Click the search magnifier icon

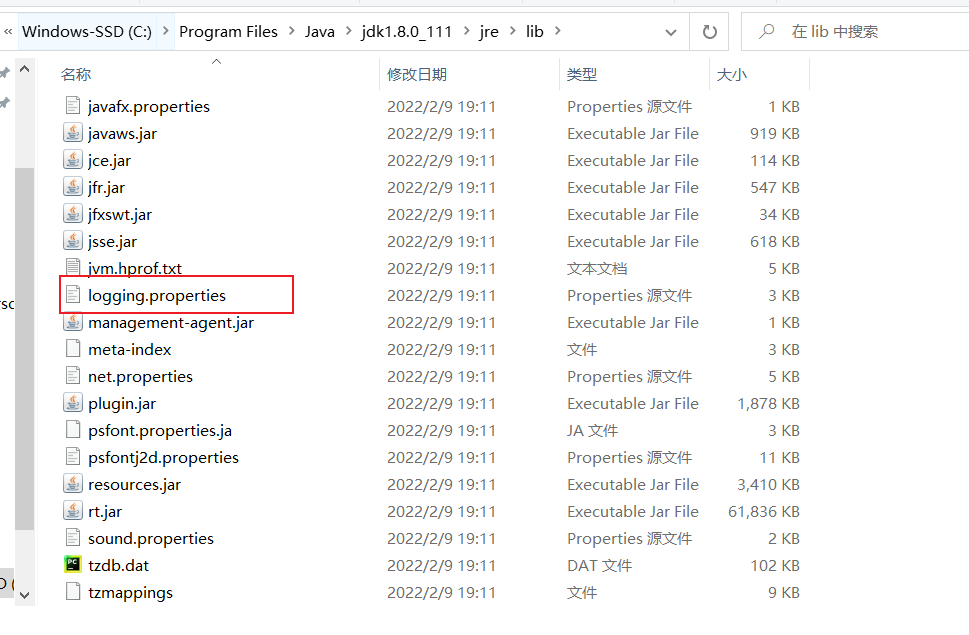click(767, 31)
